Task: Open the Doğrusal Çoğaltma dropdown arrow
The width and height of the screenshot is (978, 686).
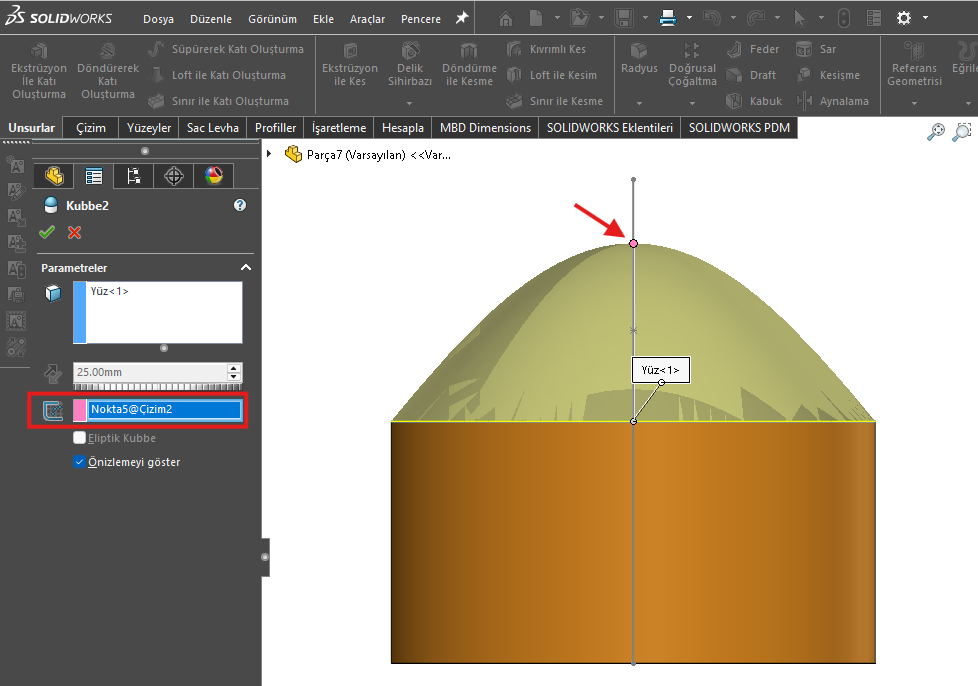Action: coord(692,103)
